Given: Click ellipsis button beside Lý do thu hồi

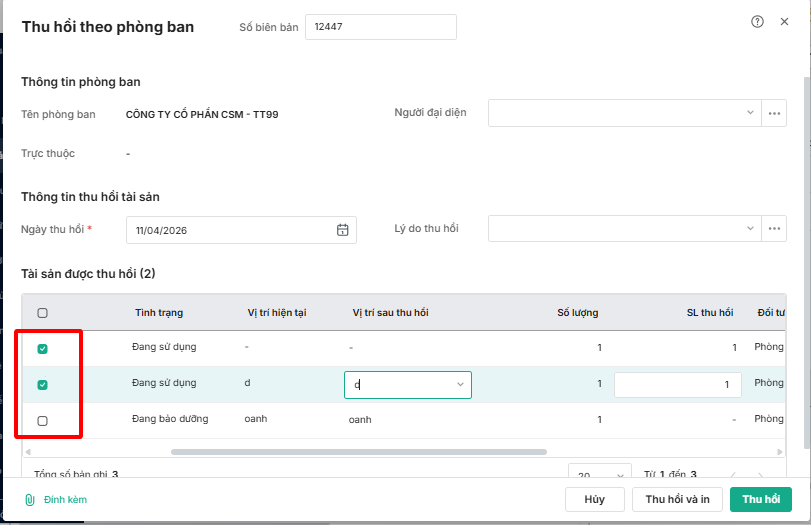Looking at the screenshot, I should [774, 229].
